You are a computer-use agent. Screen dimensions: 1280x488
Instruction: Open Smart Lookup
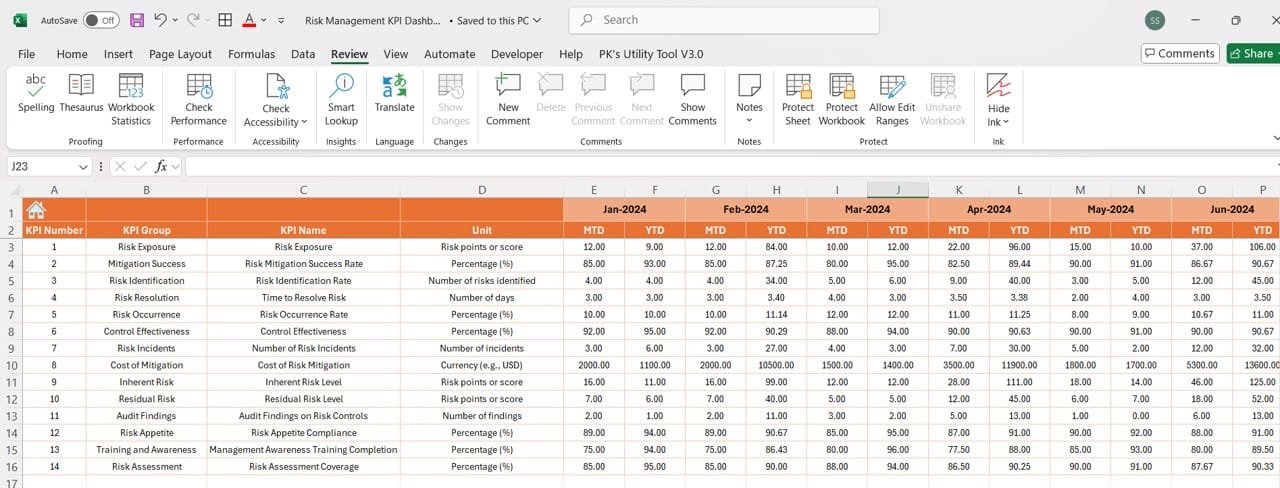341,99
